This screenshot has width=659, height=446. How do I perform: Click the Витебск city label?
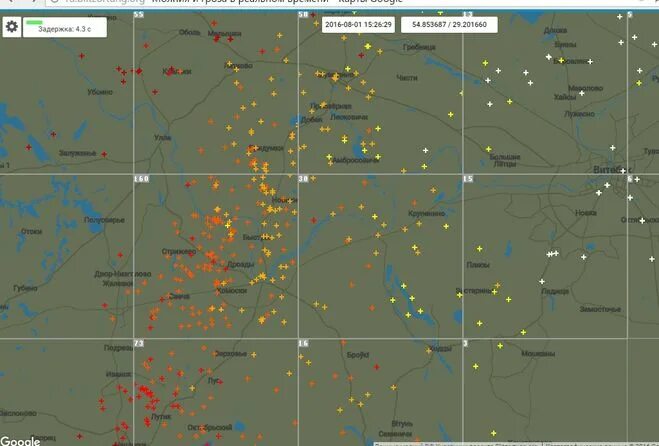612,170
